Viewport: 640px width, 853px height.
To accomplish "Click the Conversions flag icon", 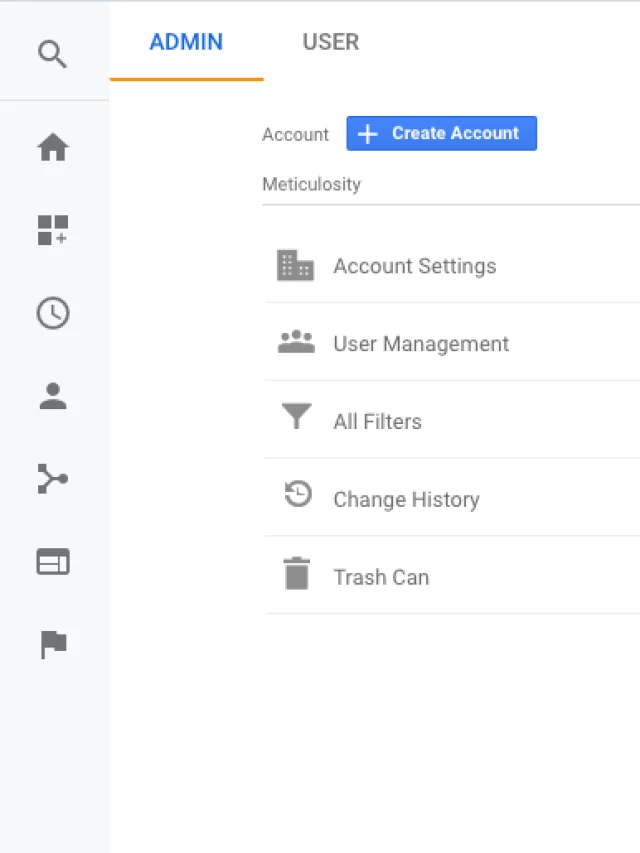I will pyautogui.click(x=53, y=645).
